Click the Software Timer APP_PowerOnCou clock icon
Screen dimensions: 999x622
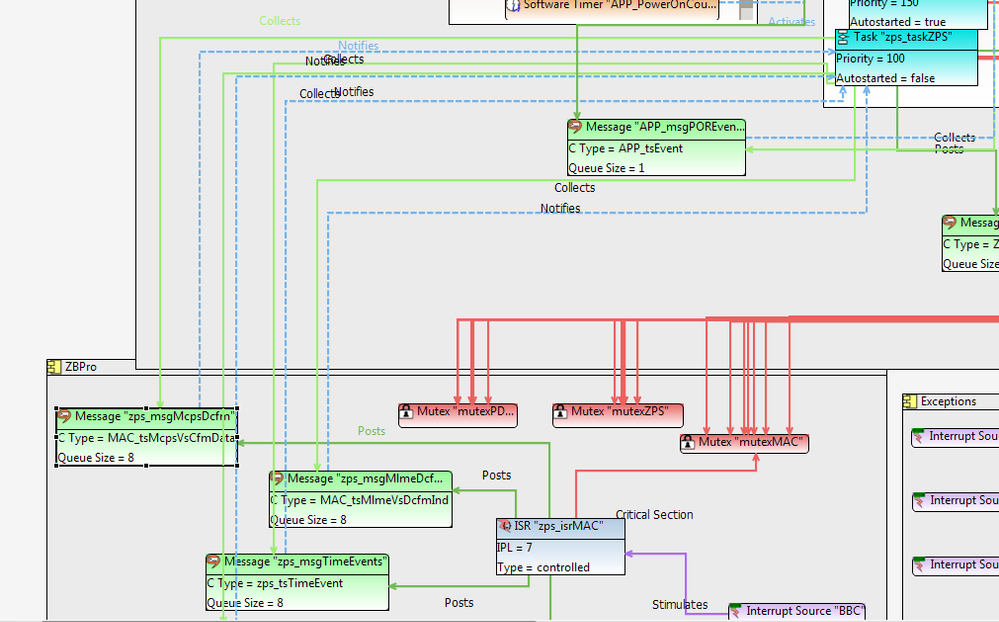(514, 6)
